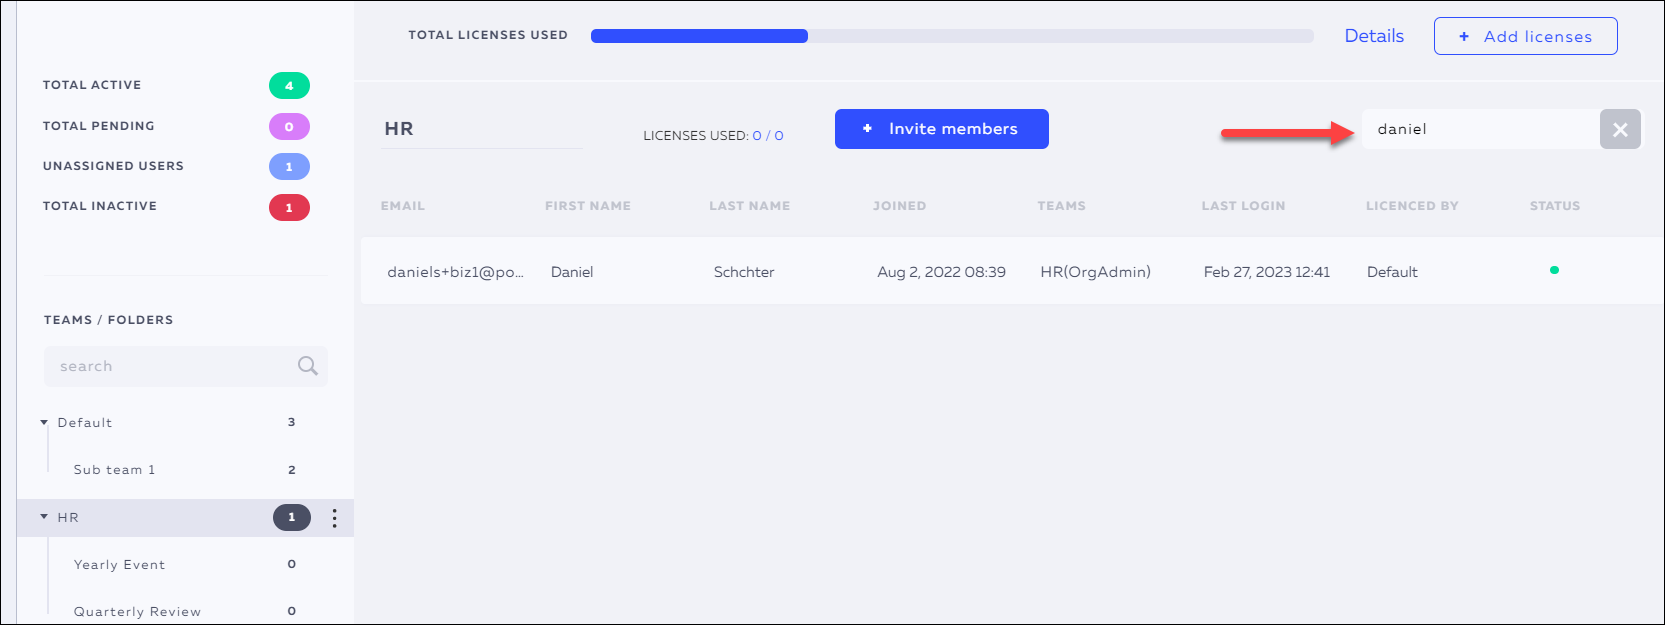Select Sub team 1
Screen dimensions: 1665x625
click(114, 470)
